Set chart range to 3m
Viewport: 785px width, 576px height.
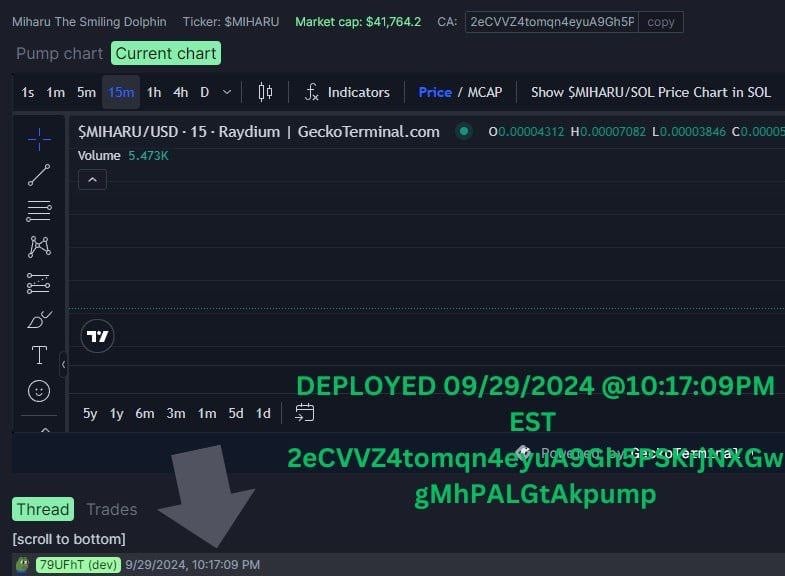(176, 413)
